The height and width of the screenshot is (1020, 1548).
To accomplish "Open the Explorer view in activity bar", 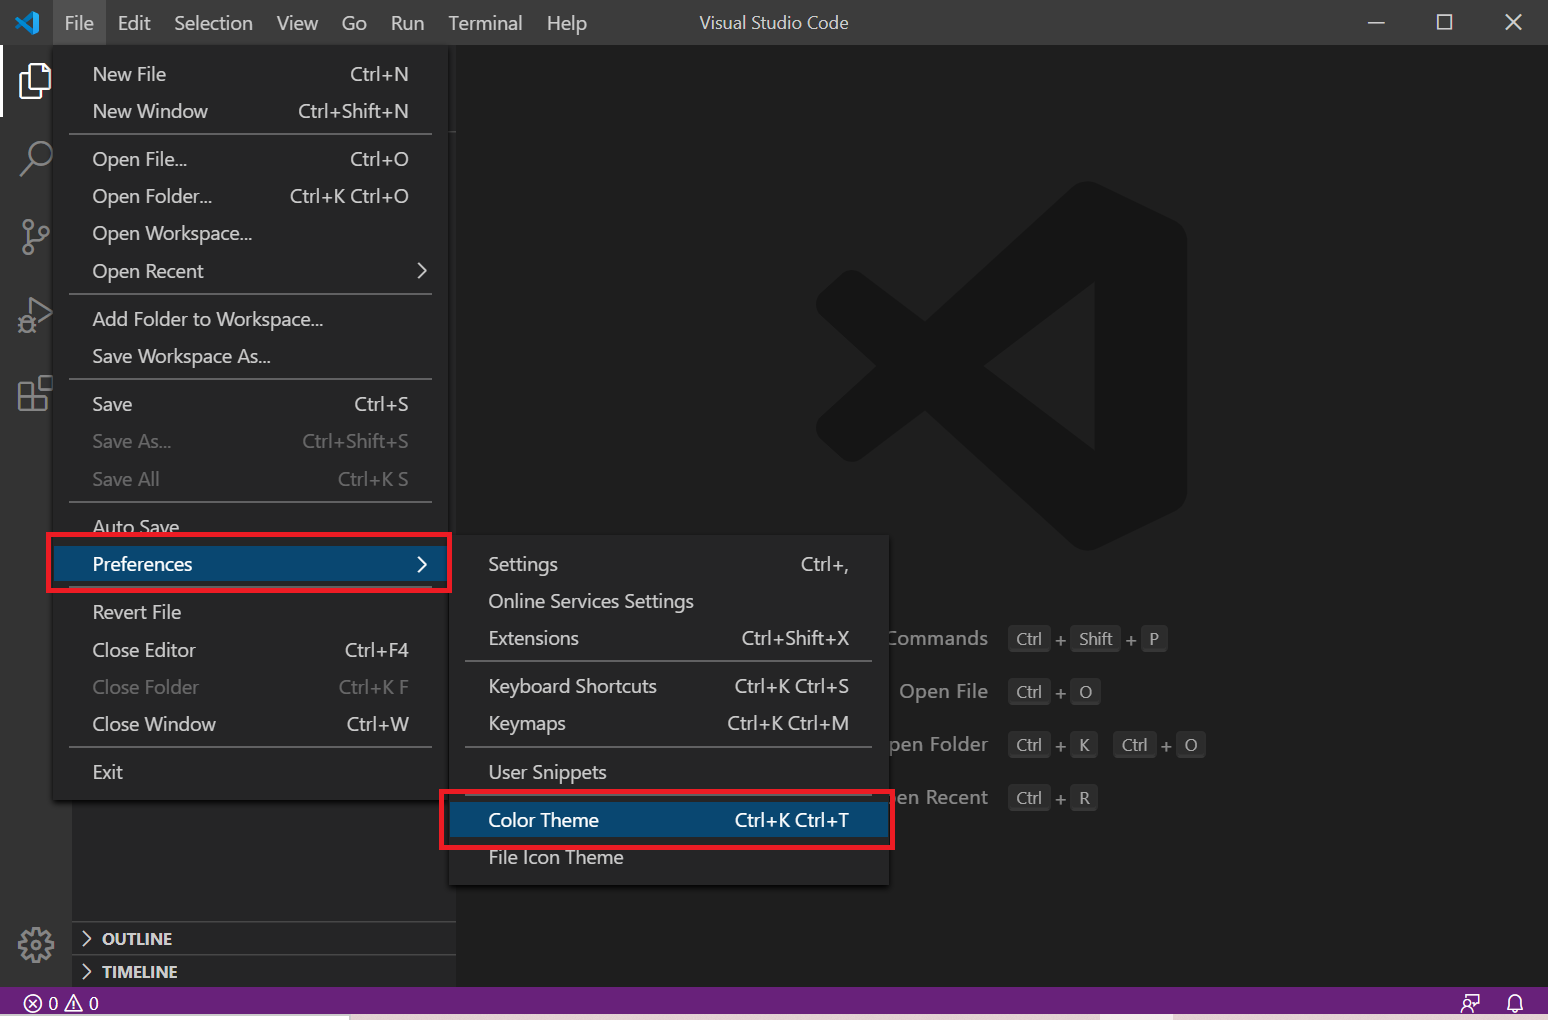I will (35, 81).
